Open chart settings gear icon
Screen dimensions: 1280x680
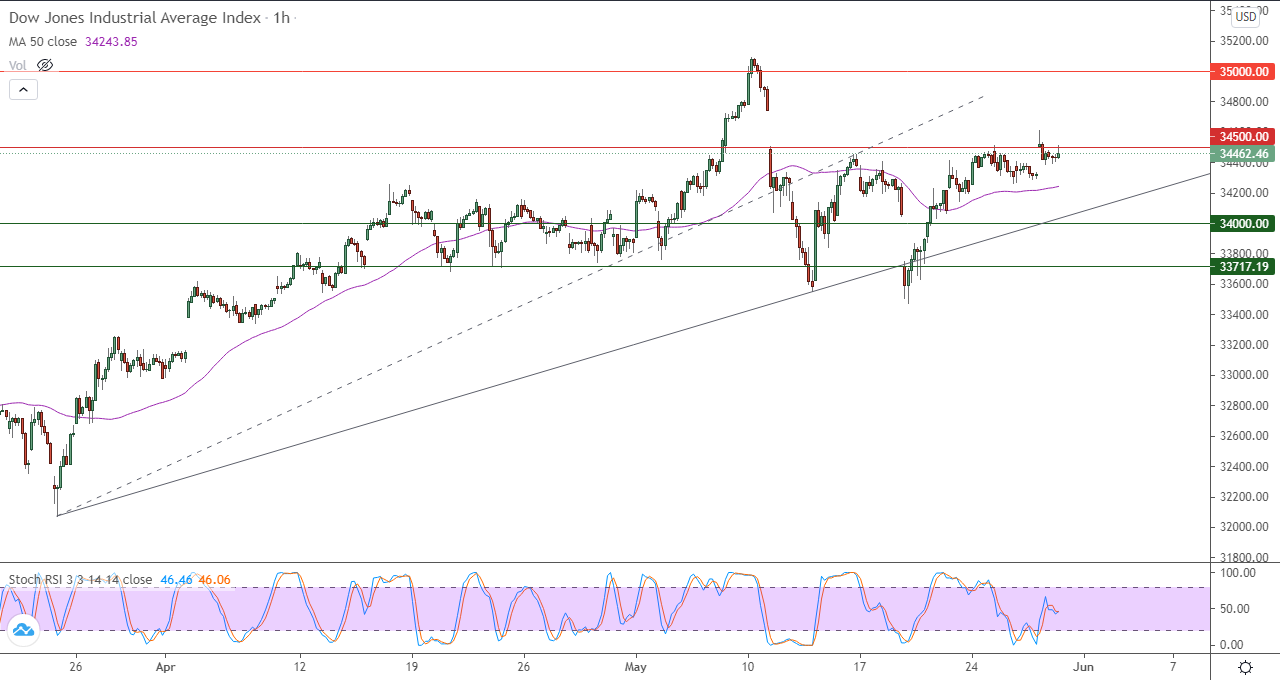[1246, 667]
